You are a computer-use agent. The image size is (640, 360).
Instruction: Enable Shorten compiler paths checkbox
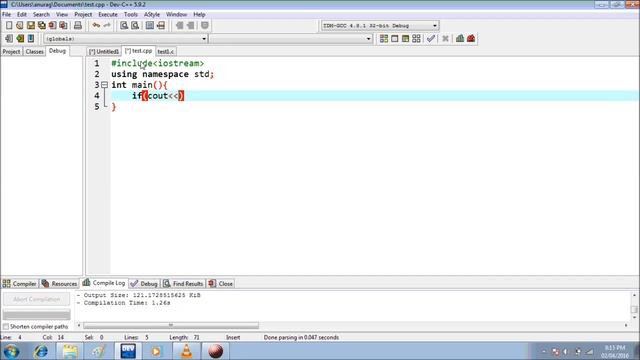pos(6,327)
